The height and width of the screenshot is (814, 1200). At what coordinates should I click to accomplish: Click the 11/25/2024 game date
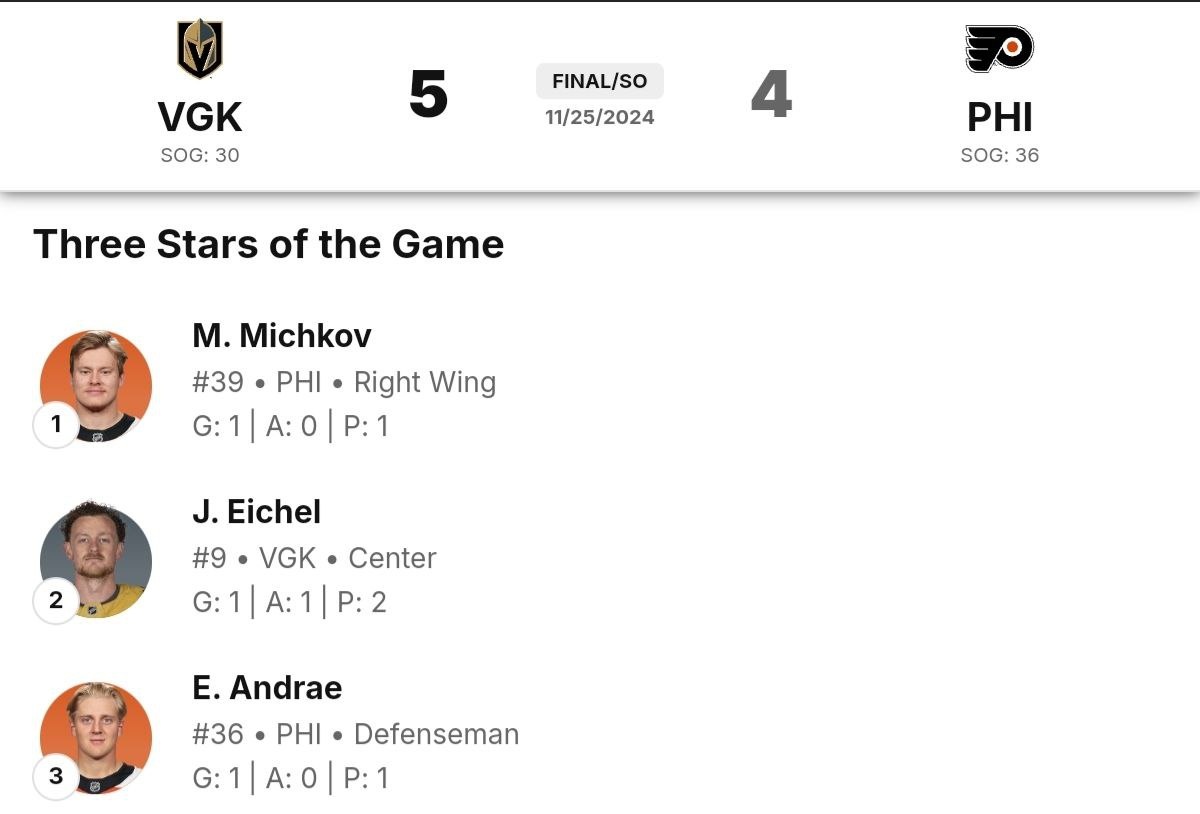pyautogui.click(x=600, y=117)
